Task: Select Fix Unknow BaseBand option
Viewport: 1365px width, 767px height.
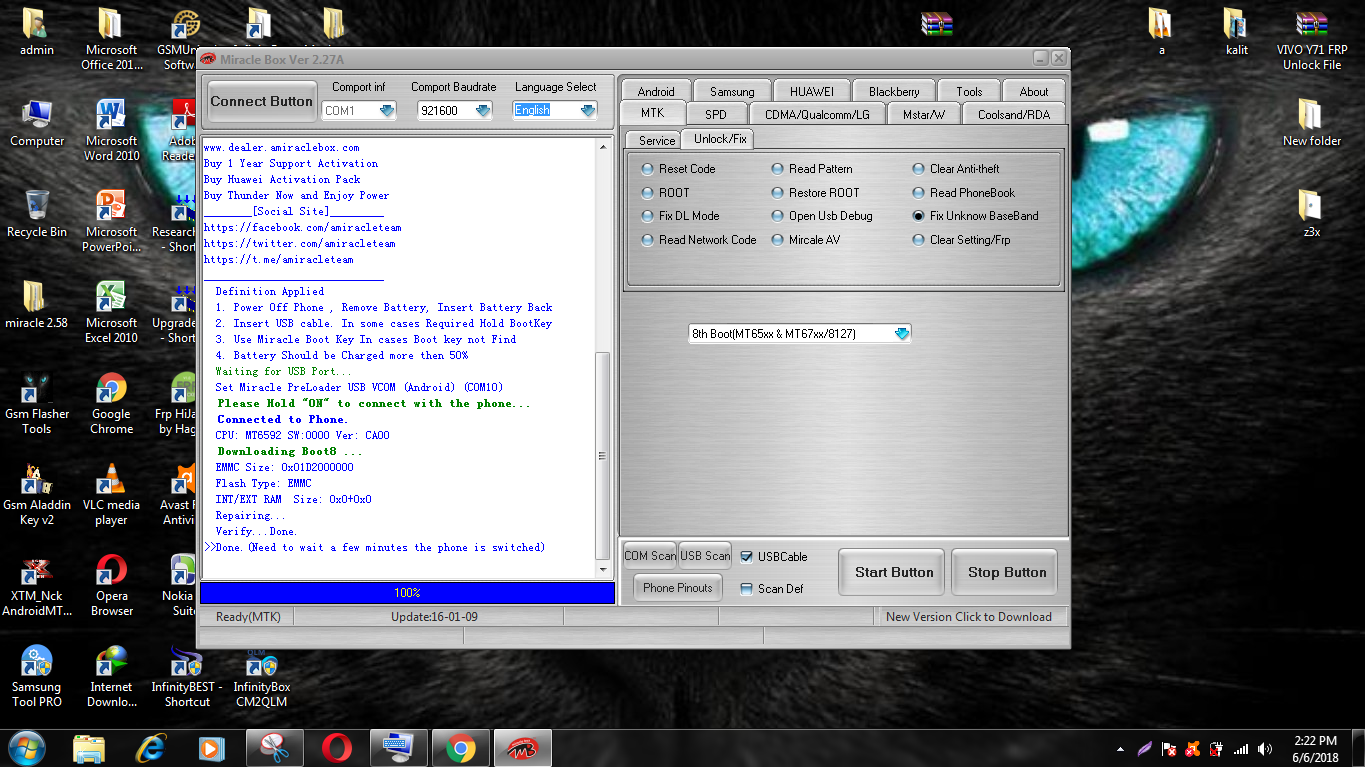Action: click(x=975, y=216)
